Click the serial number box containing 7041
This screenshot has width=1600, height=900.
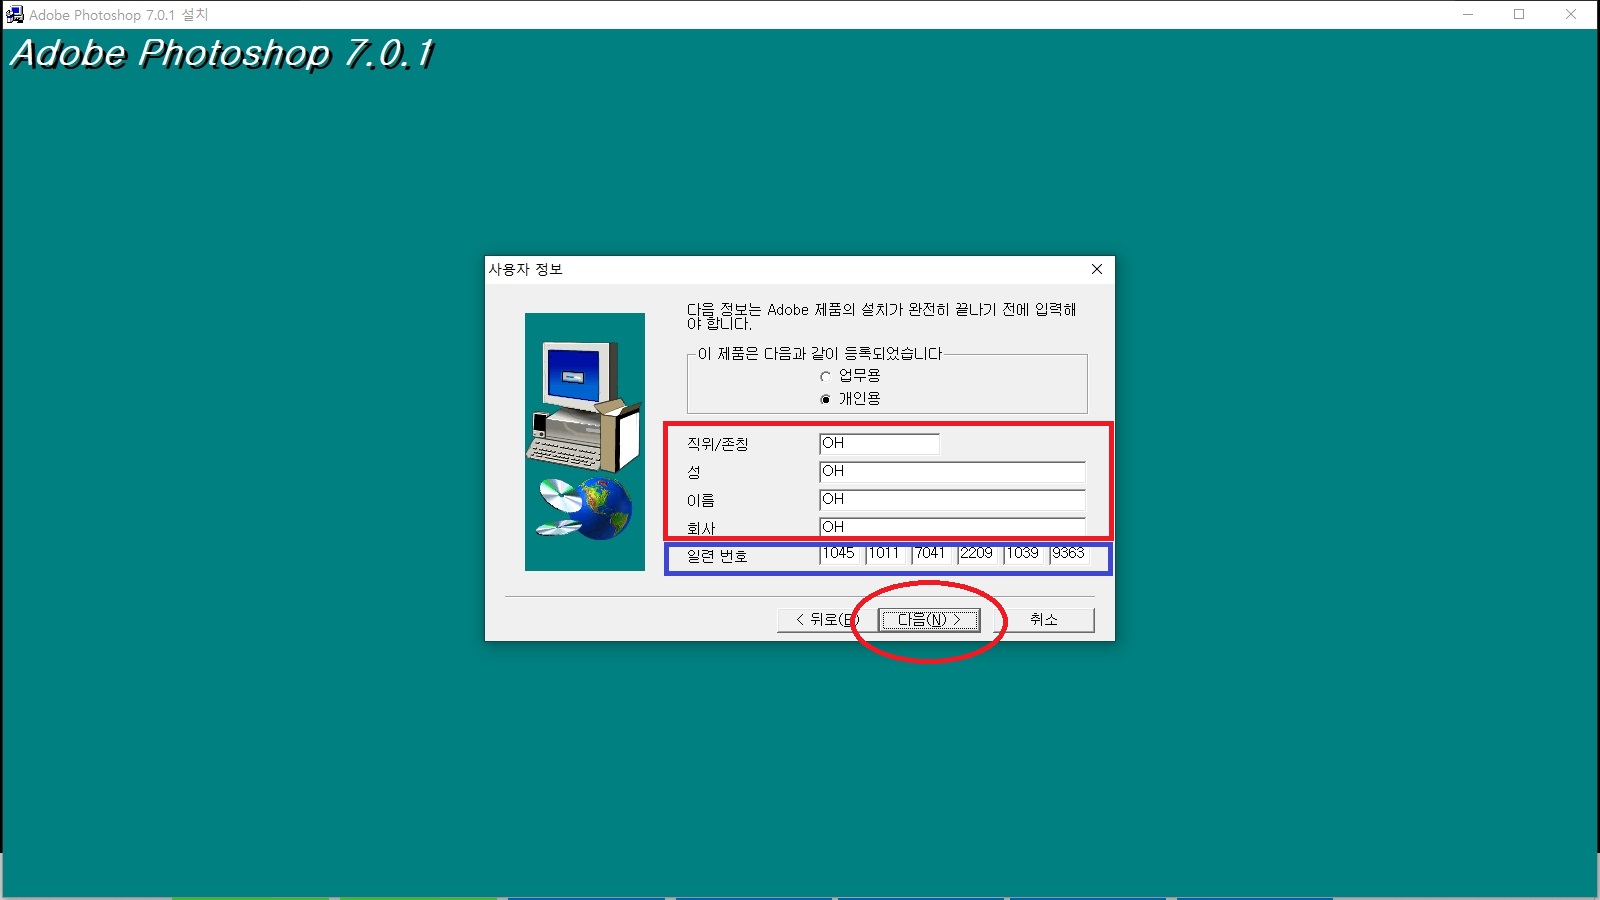(931, 554)
